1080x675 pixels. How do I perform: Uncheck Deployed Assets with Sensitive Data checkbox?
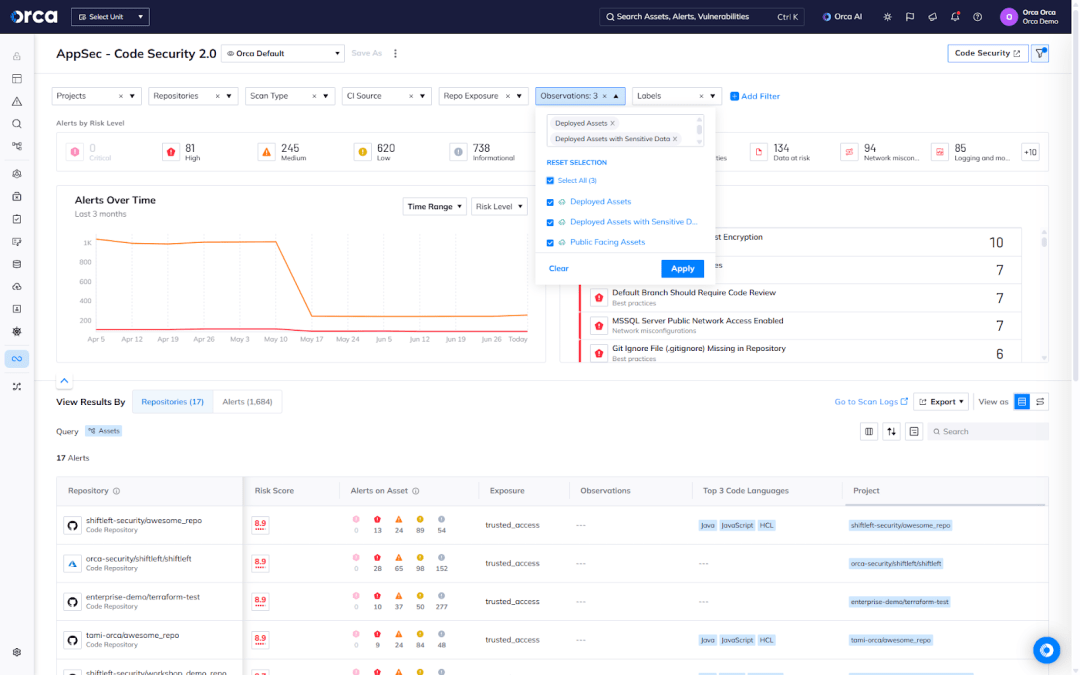tap(550, 222)
